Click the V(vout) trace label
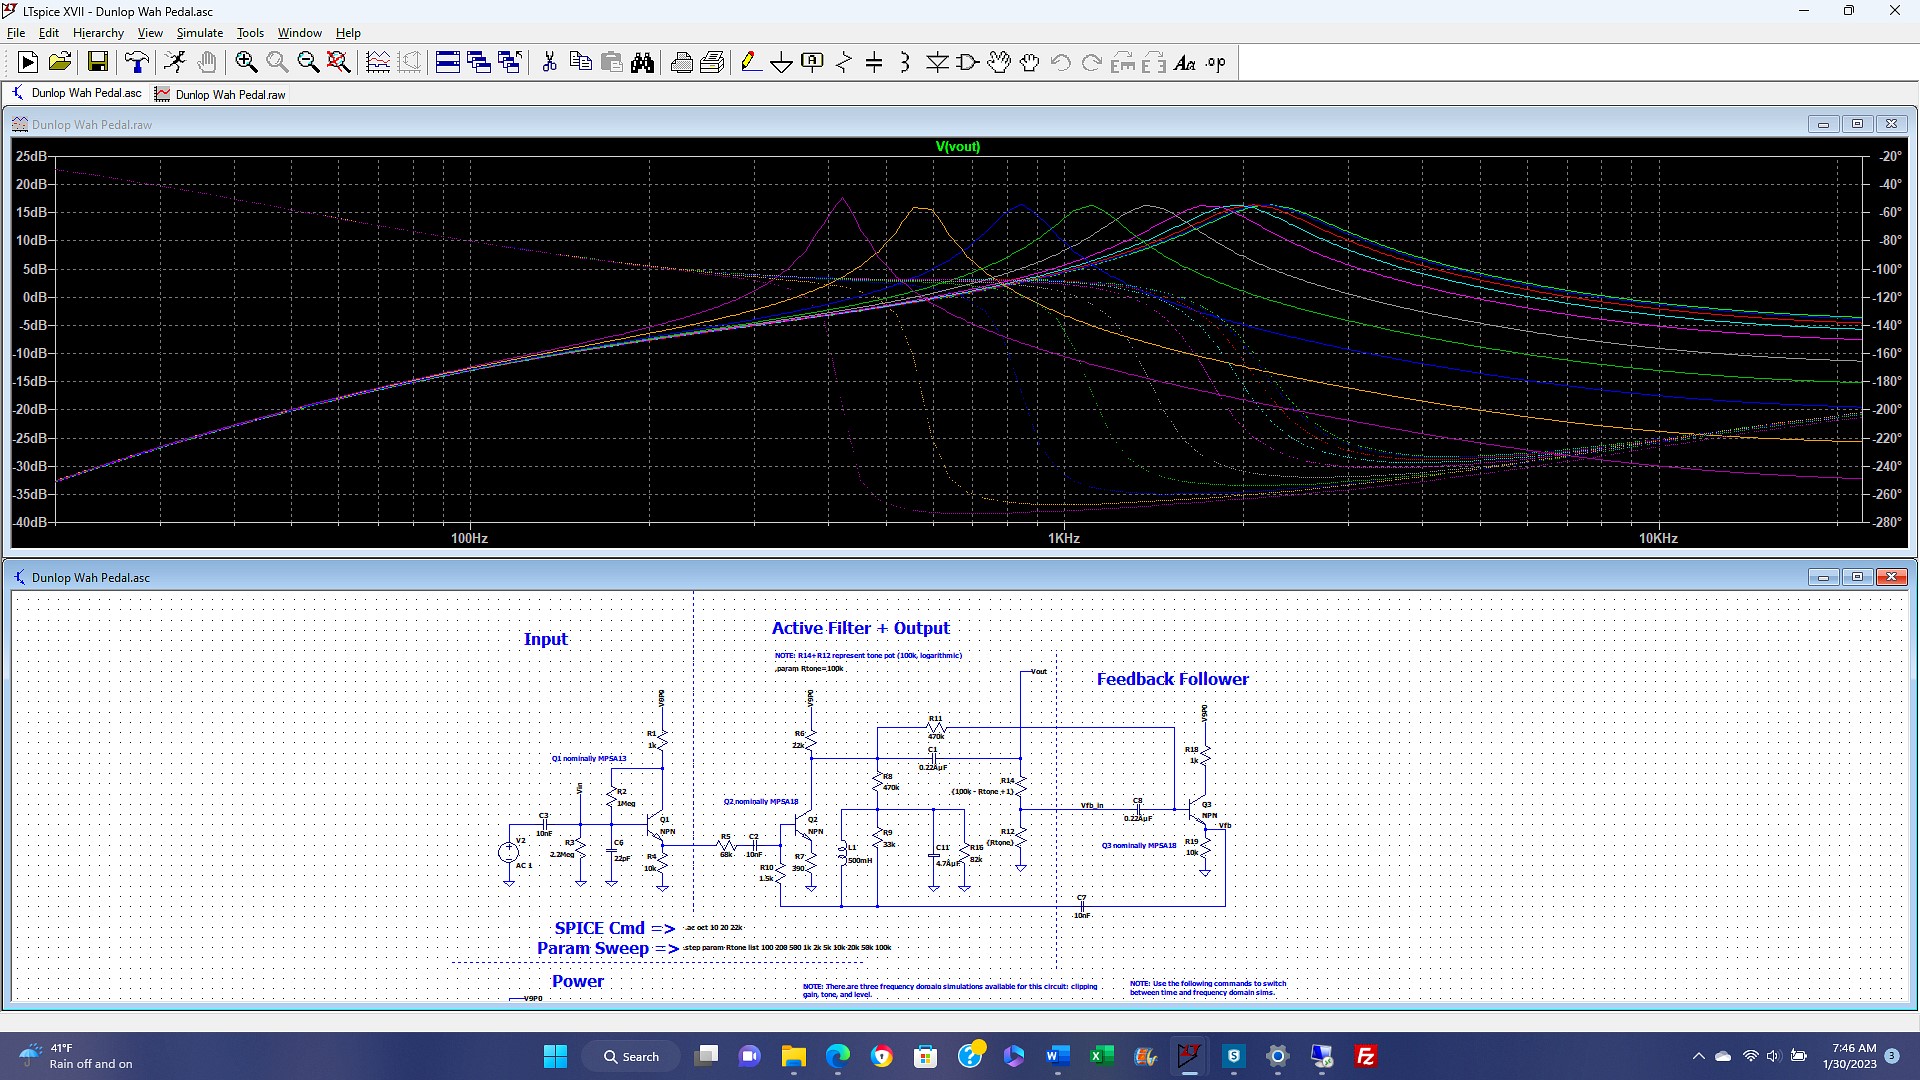The width and height of the screenshot is (1920, 1080). tap(957, 146)
